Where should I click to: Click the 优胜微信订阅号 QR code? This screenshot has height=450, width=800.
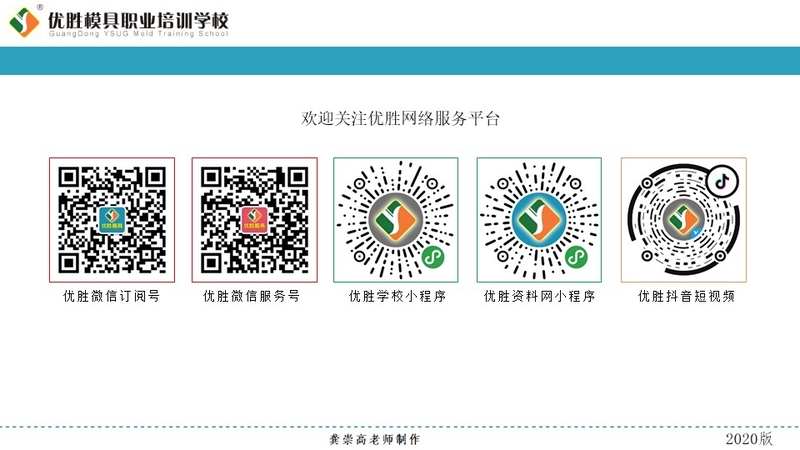pos(112,220)
